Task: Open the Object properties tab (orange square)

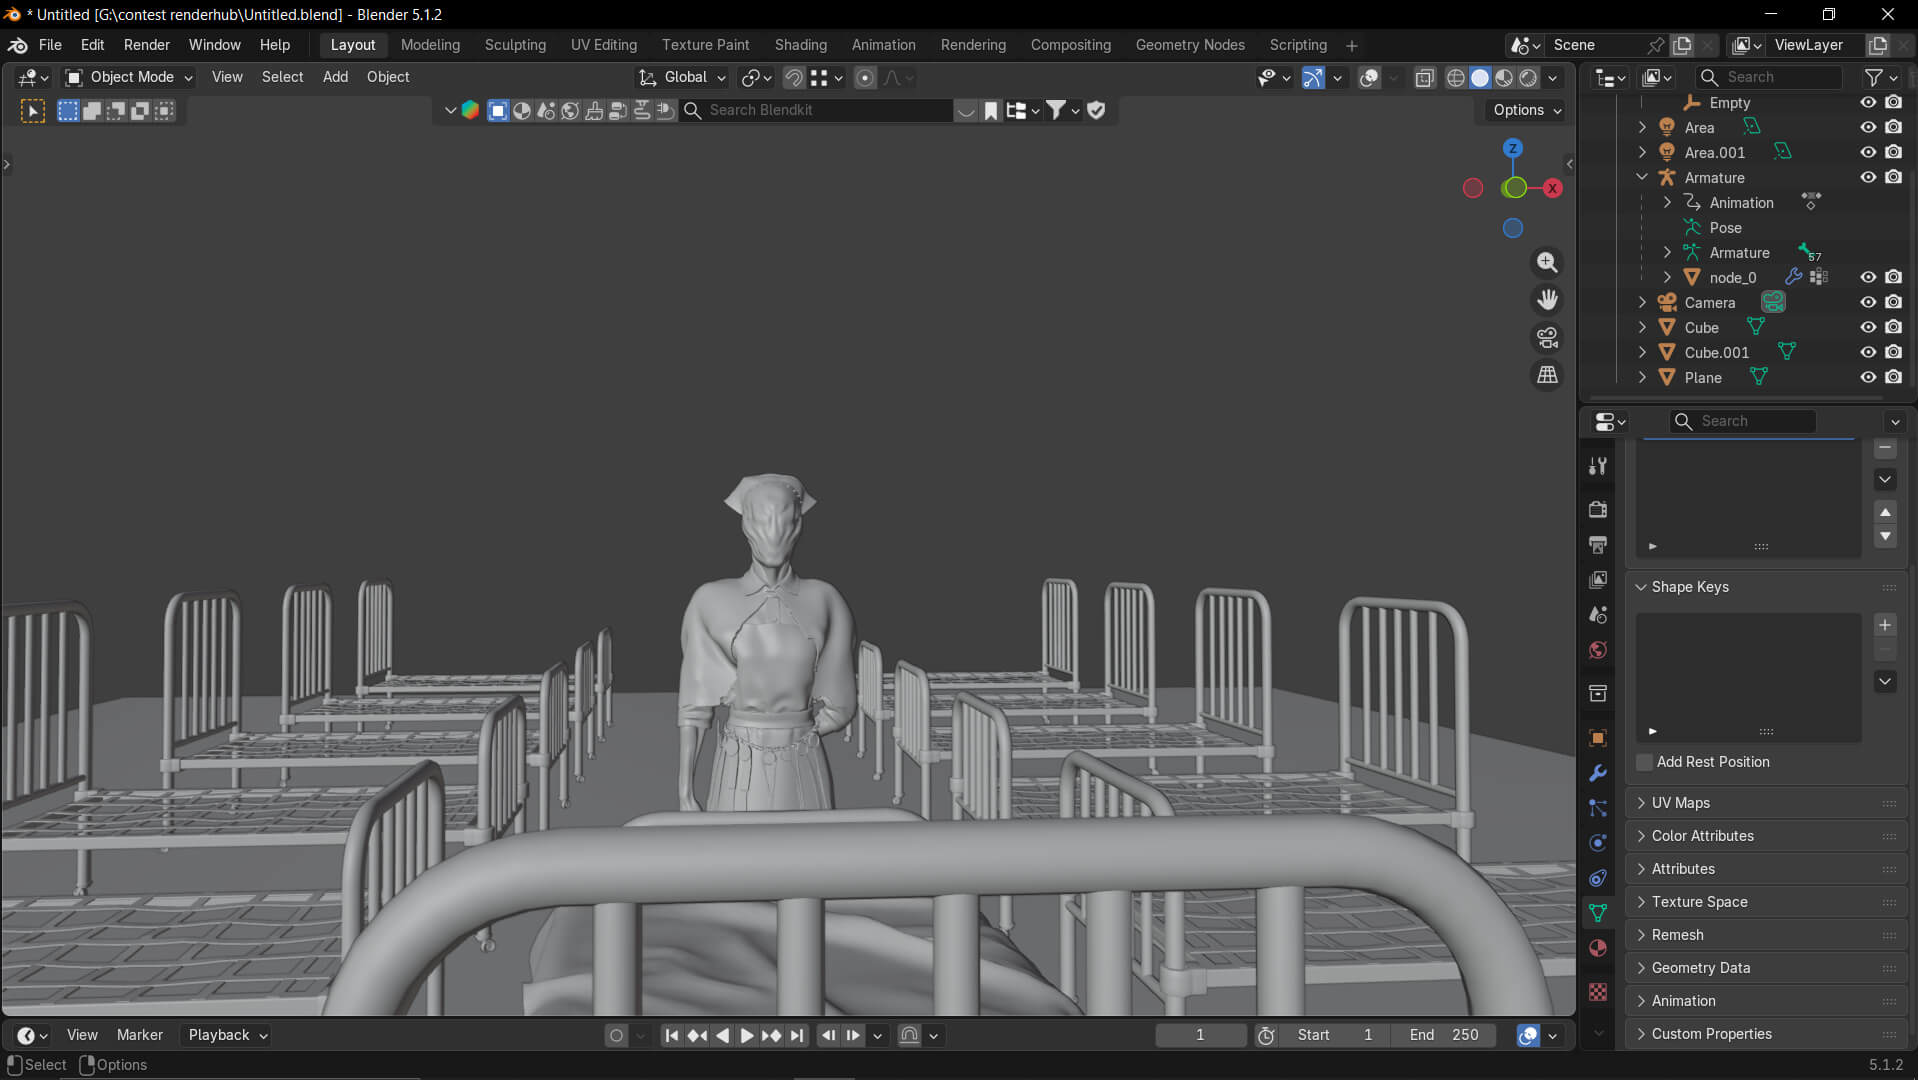Action: tap(1598, 738)
